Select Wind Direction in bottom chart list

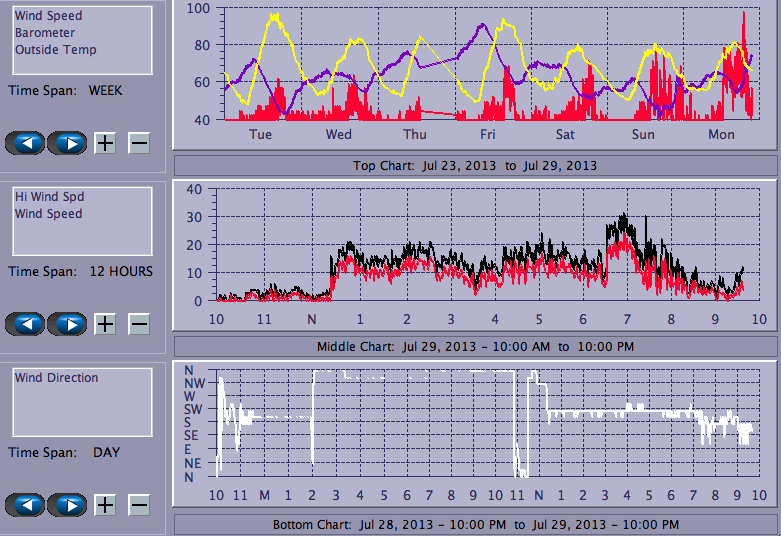click(56, 378)
